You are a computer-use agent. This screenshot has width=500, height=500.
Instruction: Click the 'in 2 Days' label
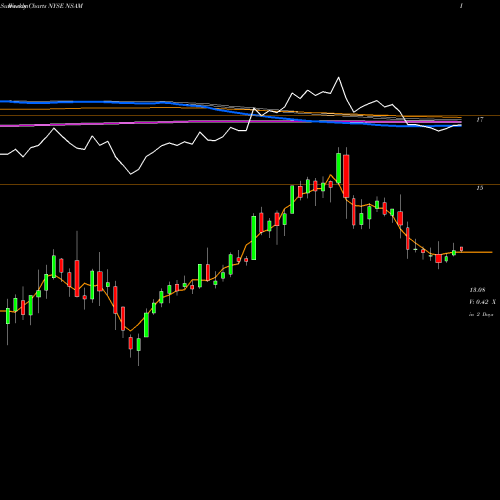pyautogui.click(x=481, y=314)
